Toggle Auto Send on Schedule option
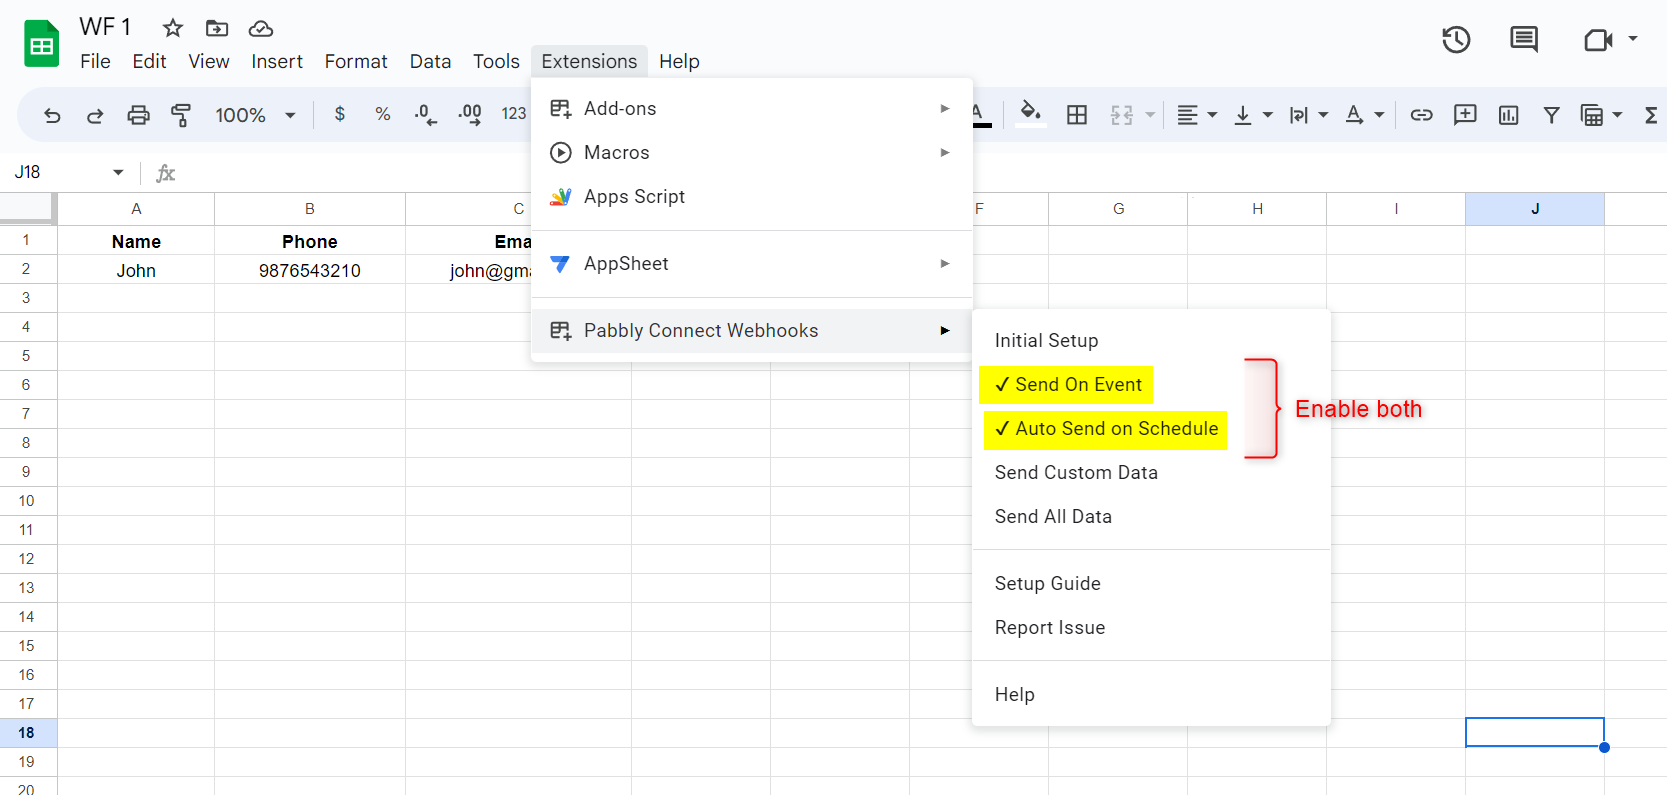This screenshot has height=795, width=1667. click(x=1106, y=428)
